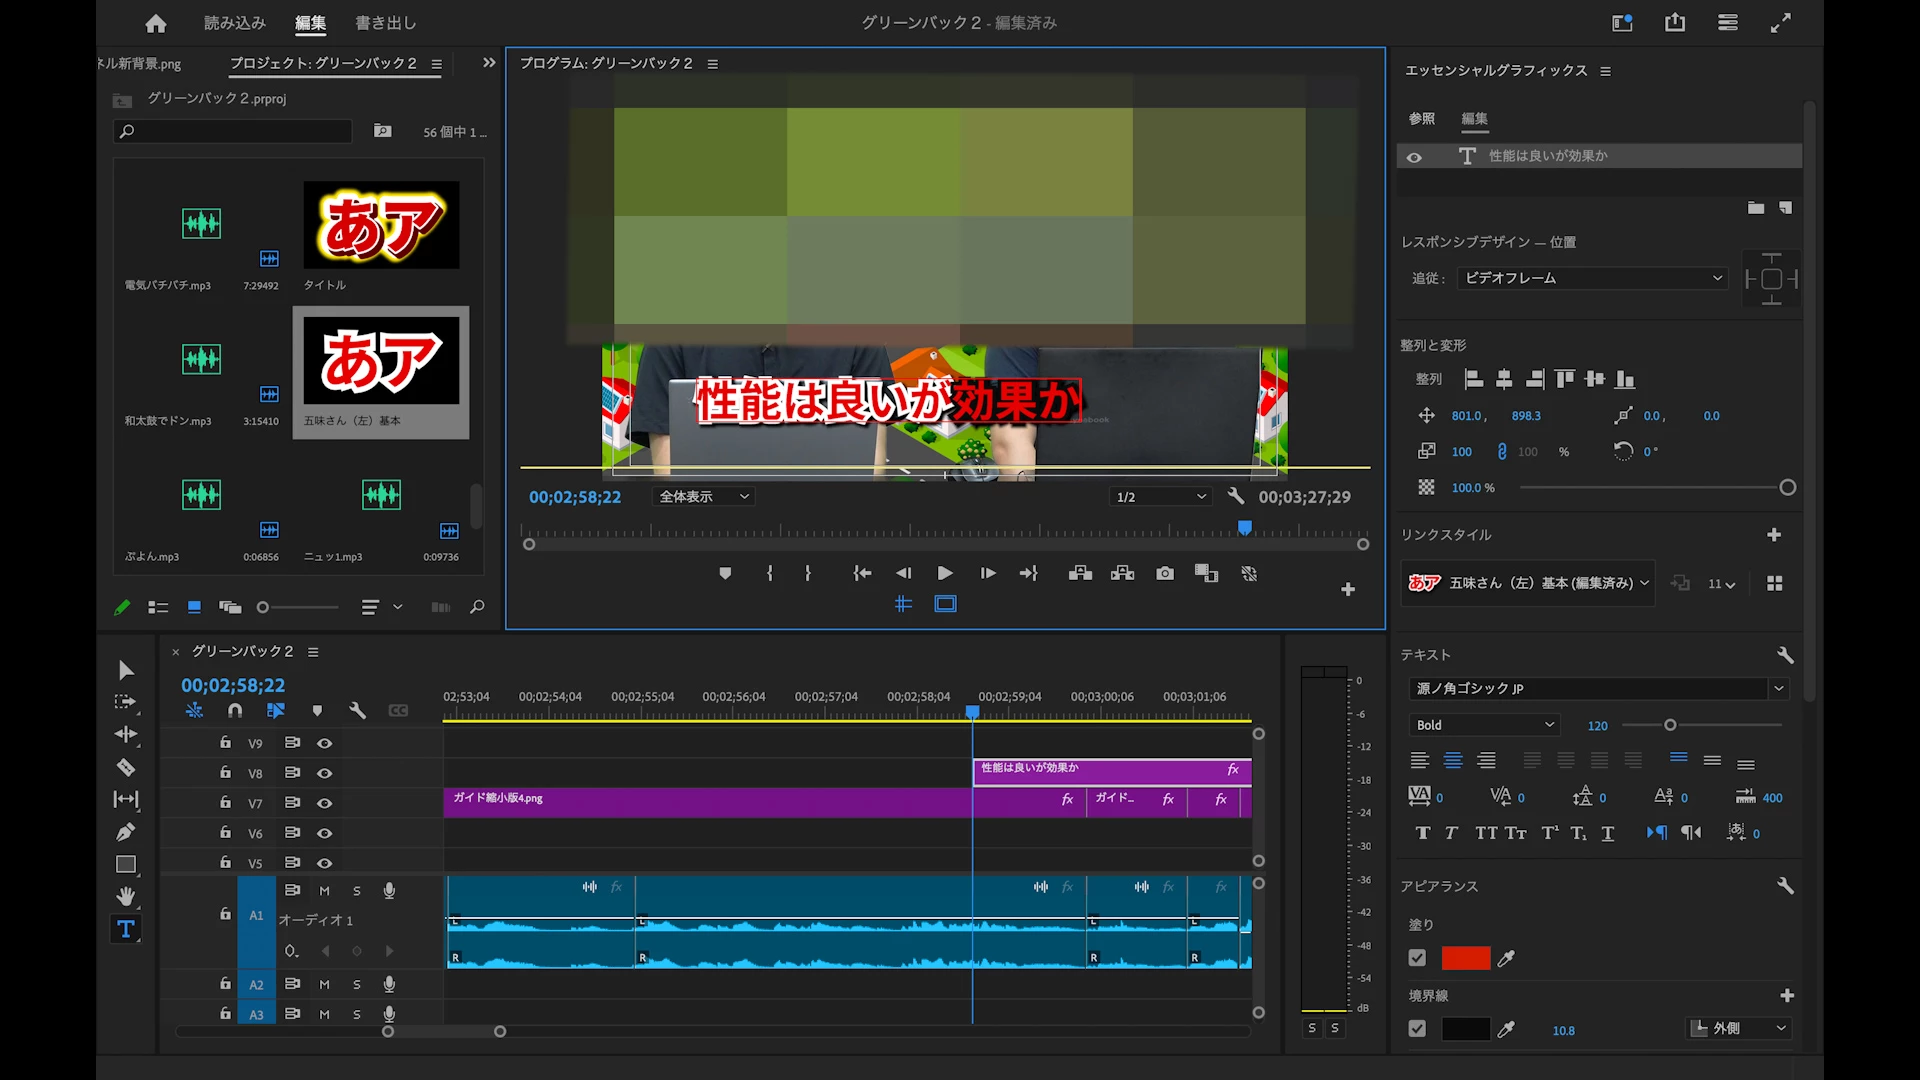Switch to the 書き出し workspace tab

(385, 22)
